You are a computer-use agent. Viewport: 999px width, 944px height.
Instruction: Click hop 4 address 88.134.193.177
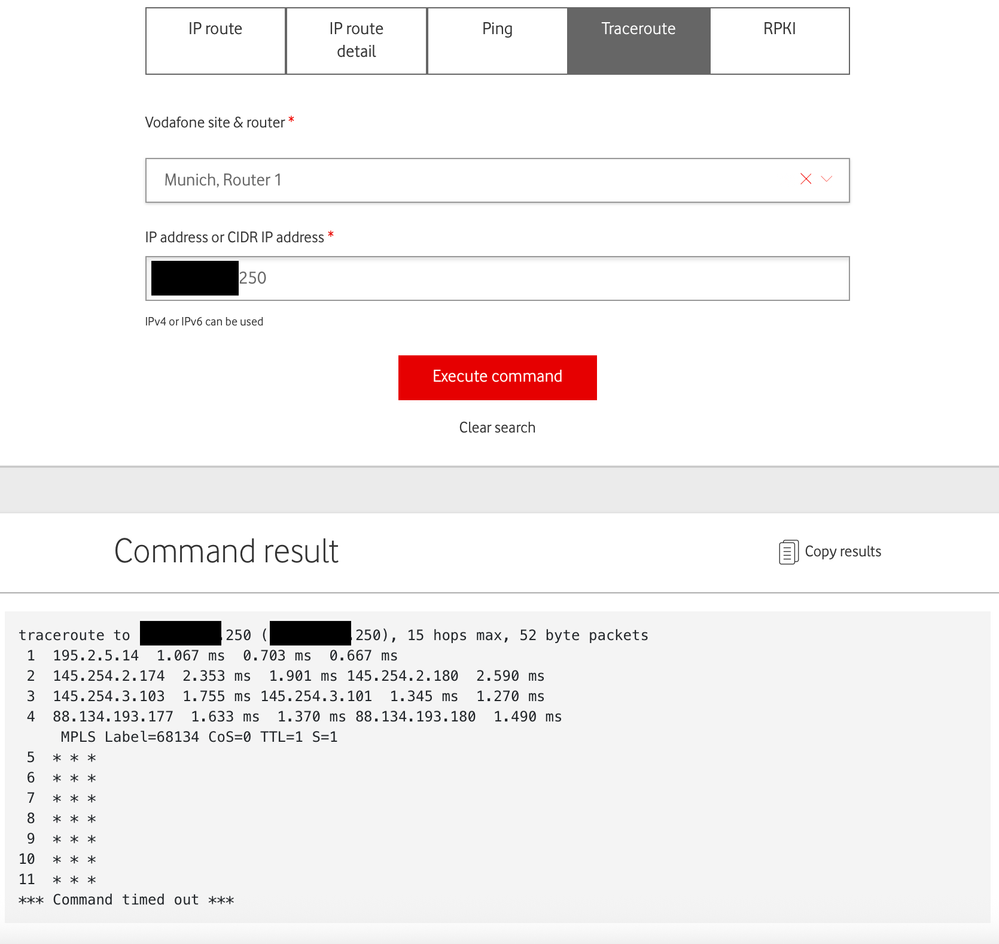[x=113, y=717]
